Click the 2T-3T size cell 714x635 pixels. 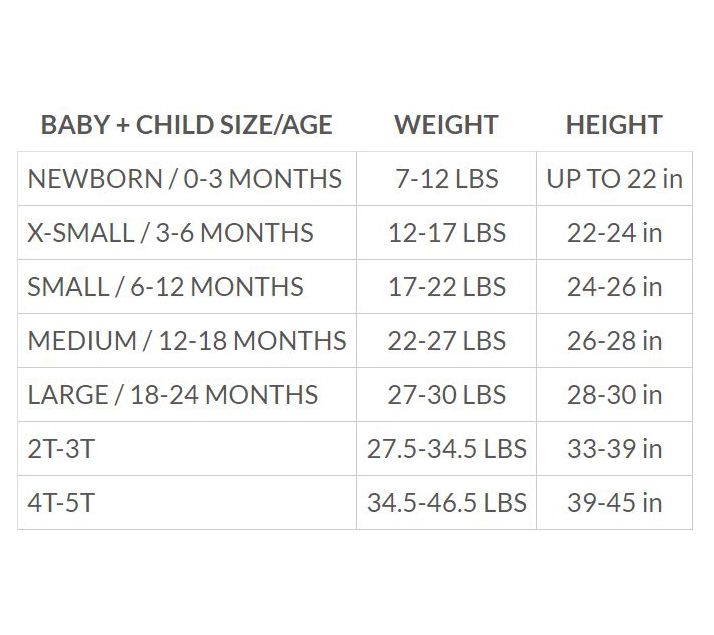(187, 449)
